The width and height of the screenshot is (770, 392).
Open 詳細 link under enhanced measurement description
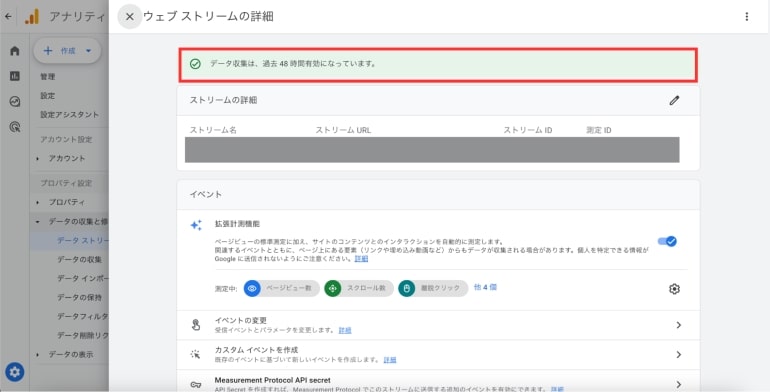pos(361,258)
